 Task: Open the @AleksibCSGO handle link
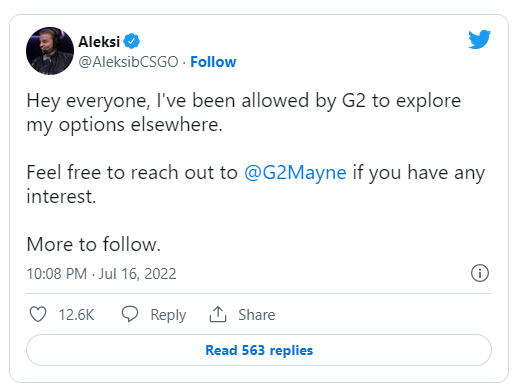click(x=128, y=62)
